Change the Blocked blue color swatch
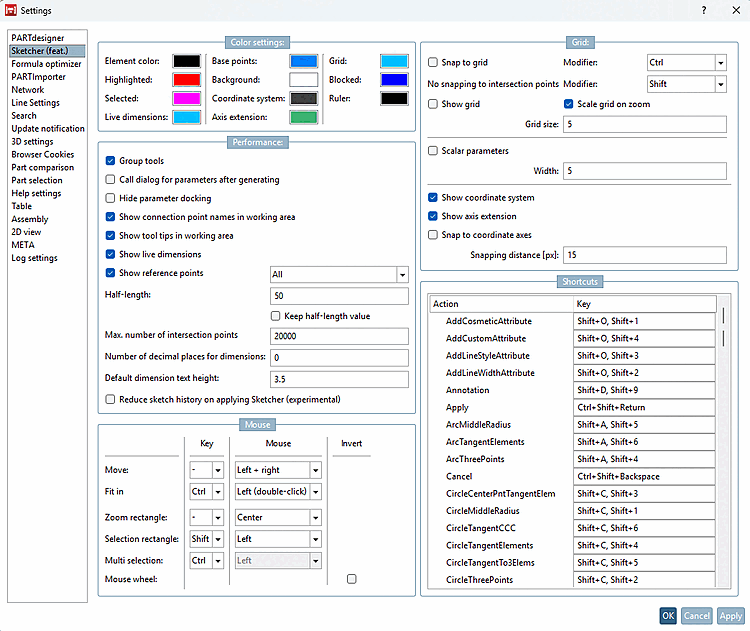 395,80
